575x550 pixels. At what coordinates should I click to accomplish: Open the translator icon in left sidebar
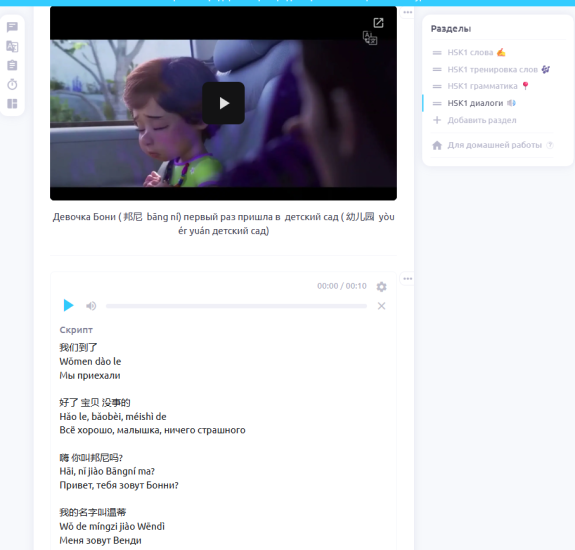click(12, 47)
